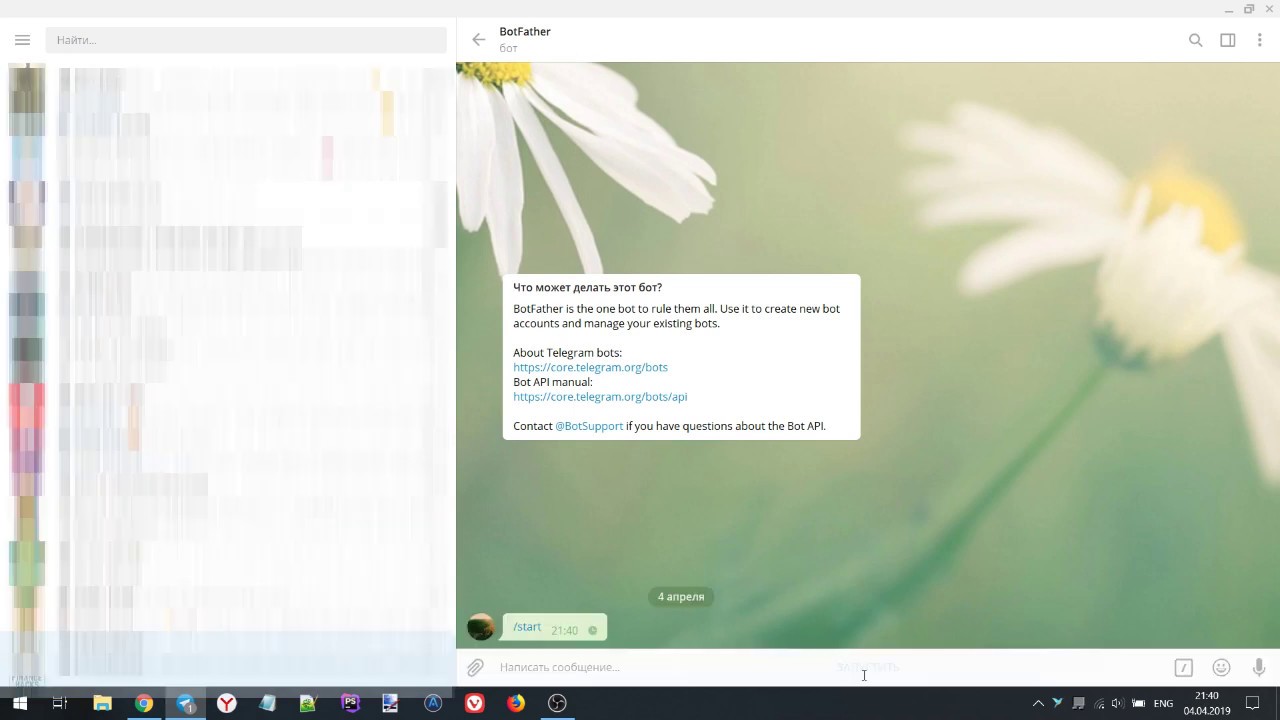Open the core.telegram.org/bots/api link
The width and height of the screenshot is (1280, 720).
coord(600,396)
